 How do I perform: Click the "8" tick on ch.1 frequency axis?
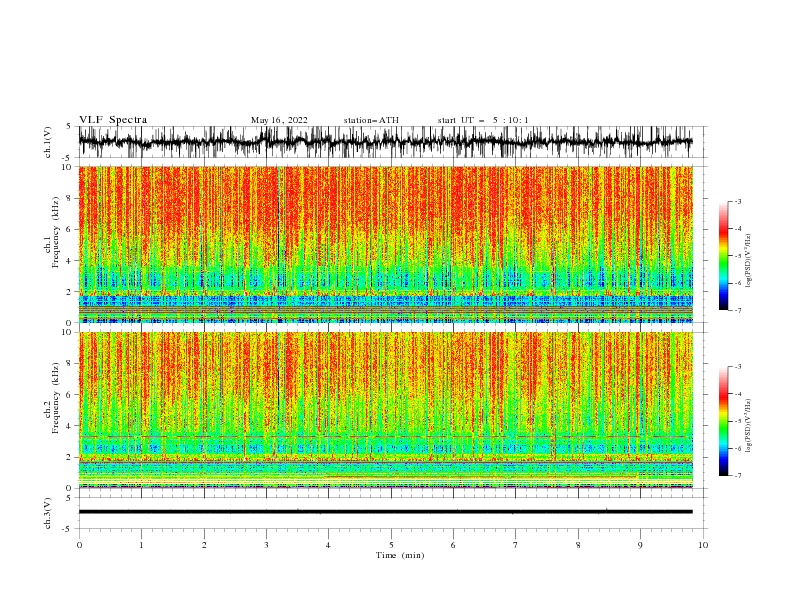point(70,198)
